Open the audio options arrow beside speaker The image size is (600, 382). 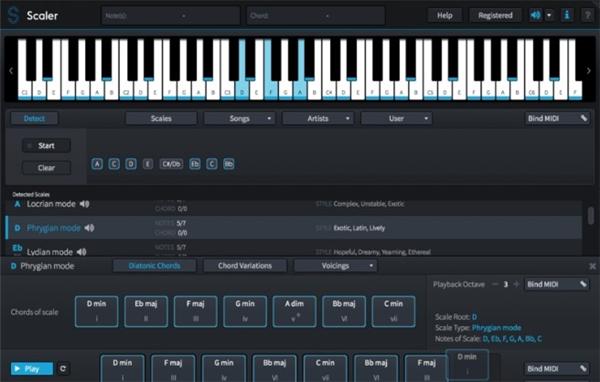click(x=549, y=15)
